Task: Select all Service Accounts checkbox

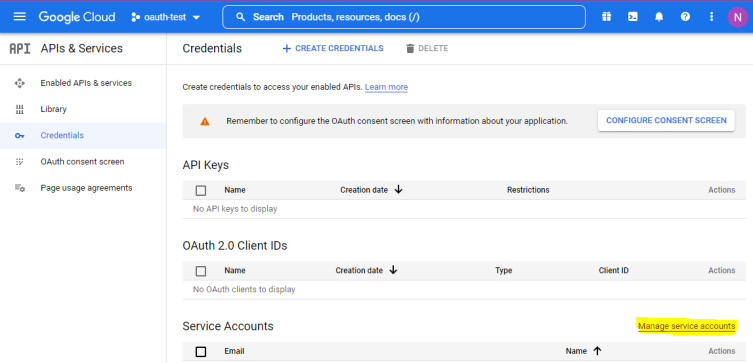Action: tap(201, 352)
